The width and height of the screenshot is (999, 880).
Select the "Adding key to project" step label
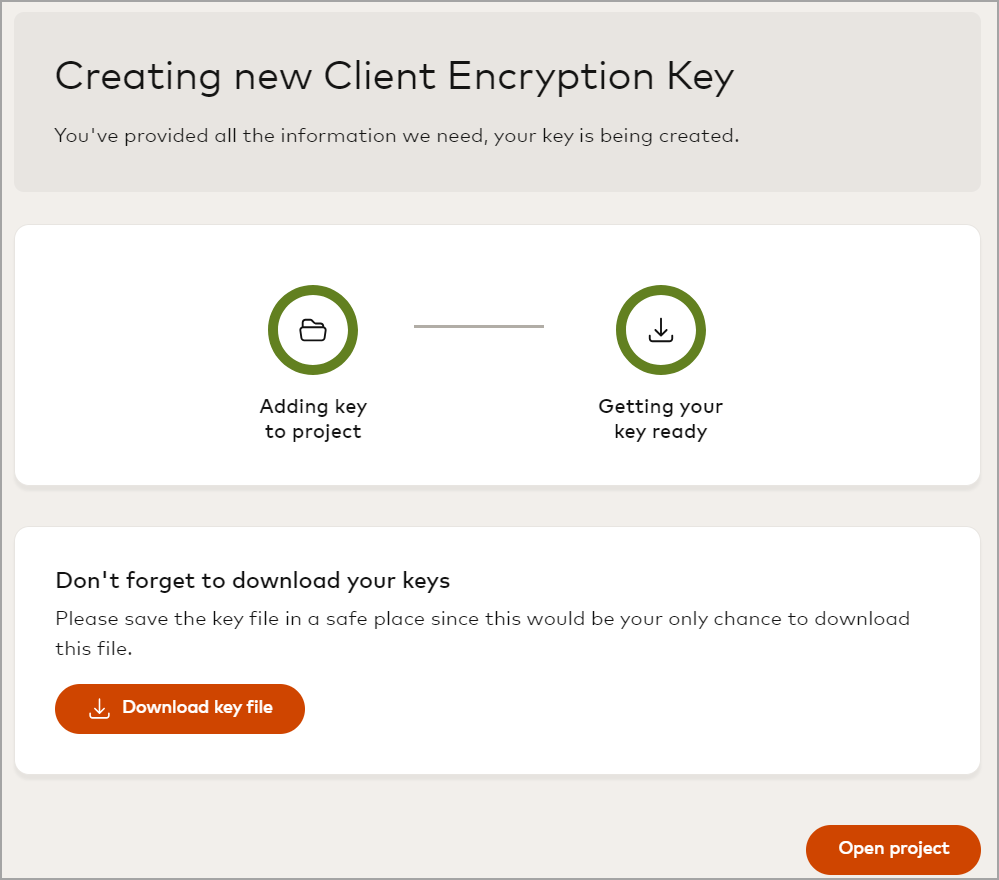(313, 419)
